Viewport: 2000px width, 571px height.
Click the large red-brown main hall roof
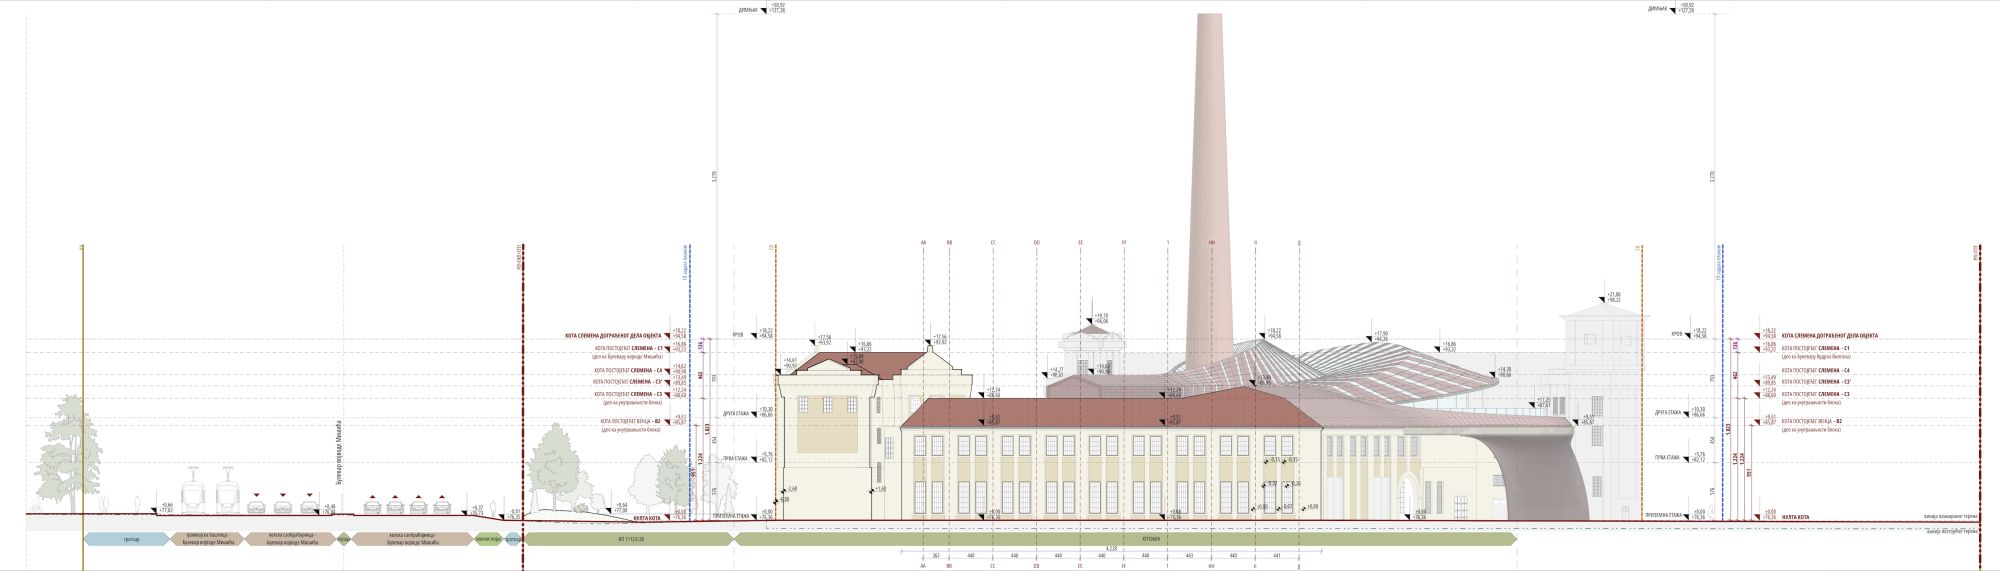pyautogui.click(x=1110, y=411)
